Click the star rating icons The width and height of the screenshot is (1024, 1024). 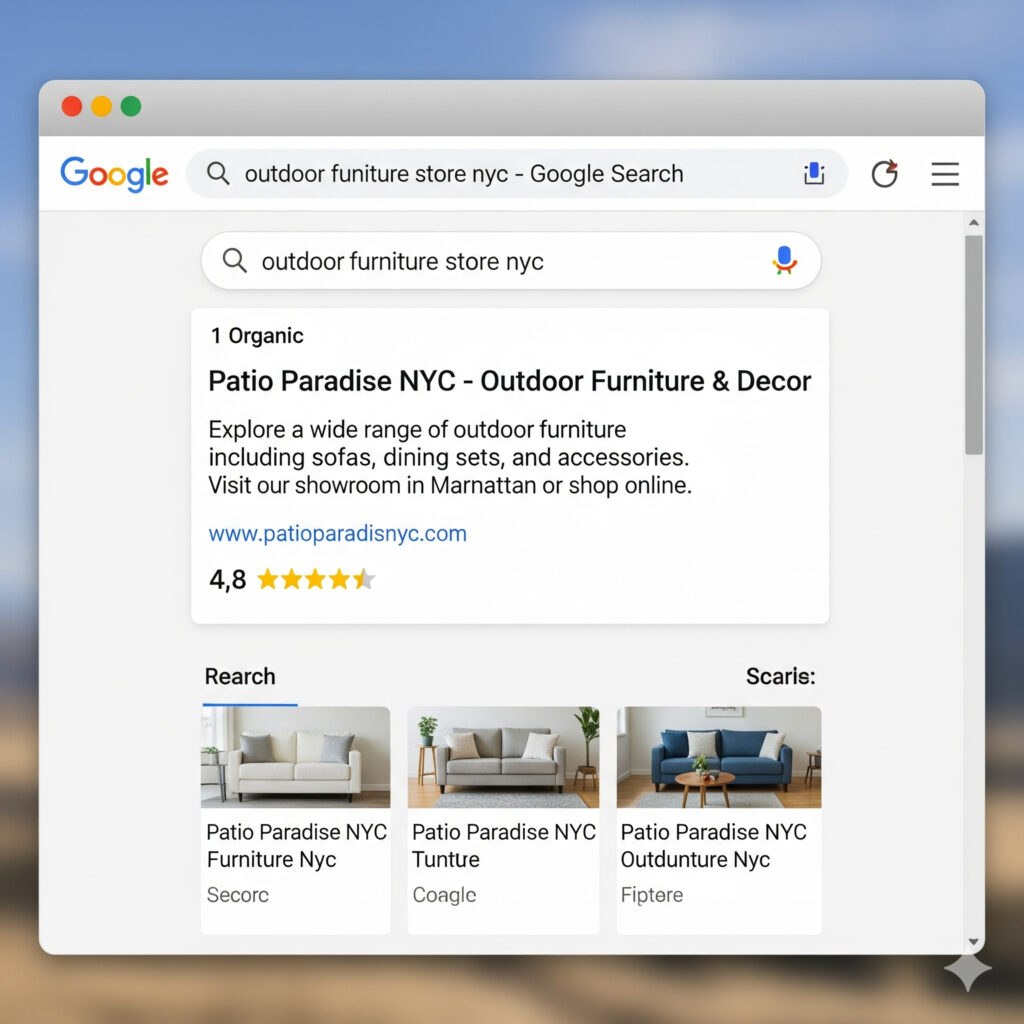point(316,579)
